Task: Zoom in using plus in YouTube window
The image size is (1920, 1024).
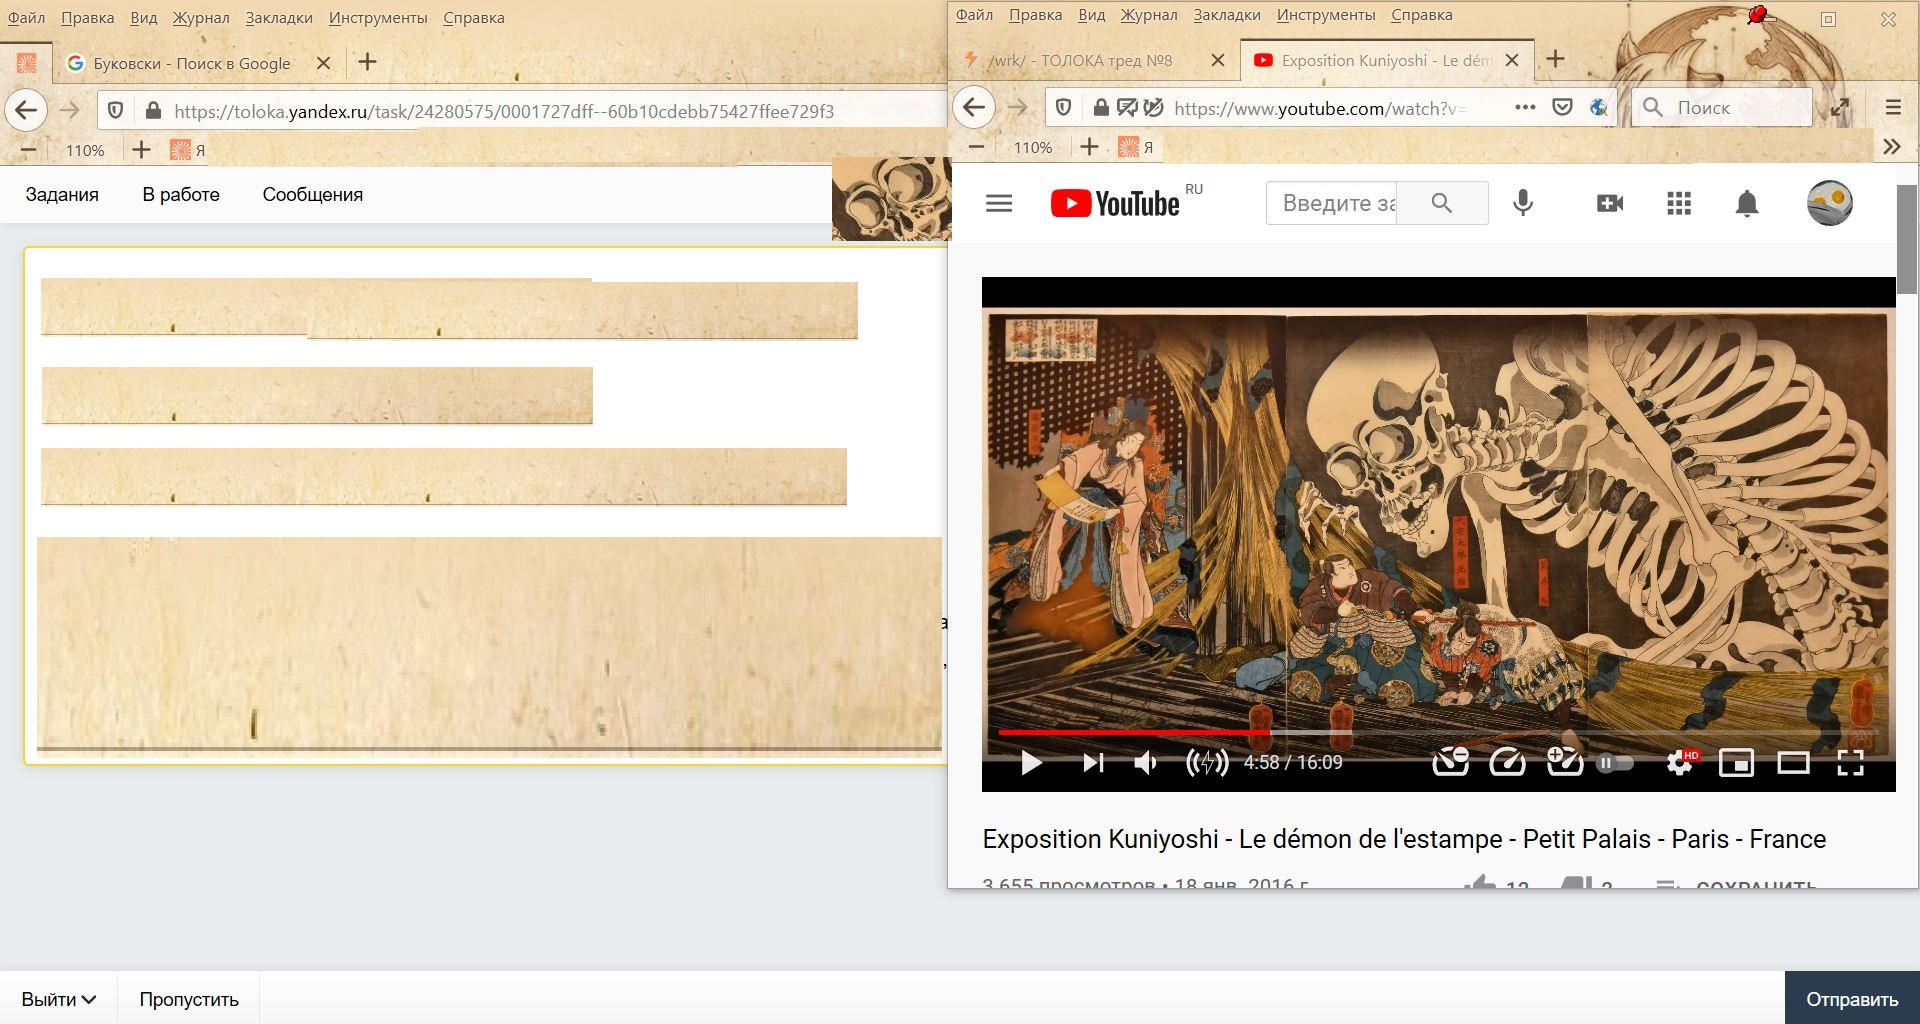Action: [1089, 147]
